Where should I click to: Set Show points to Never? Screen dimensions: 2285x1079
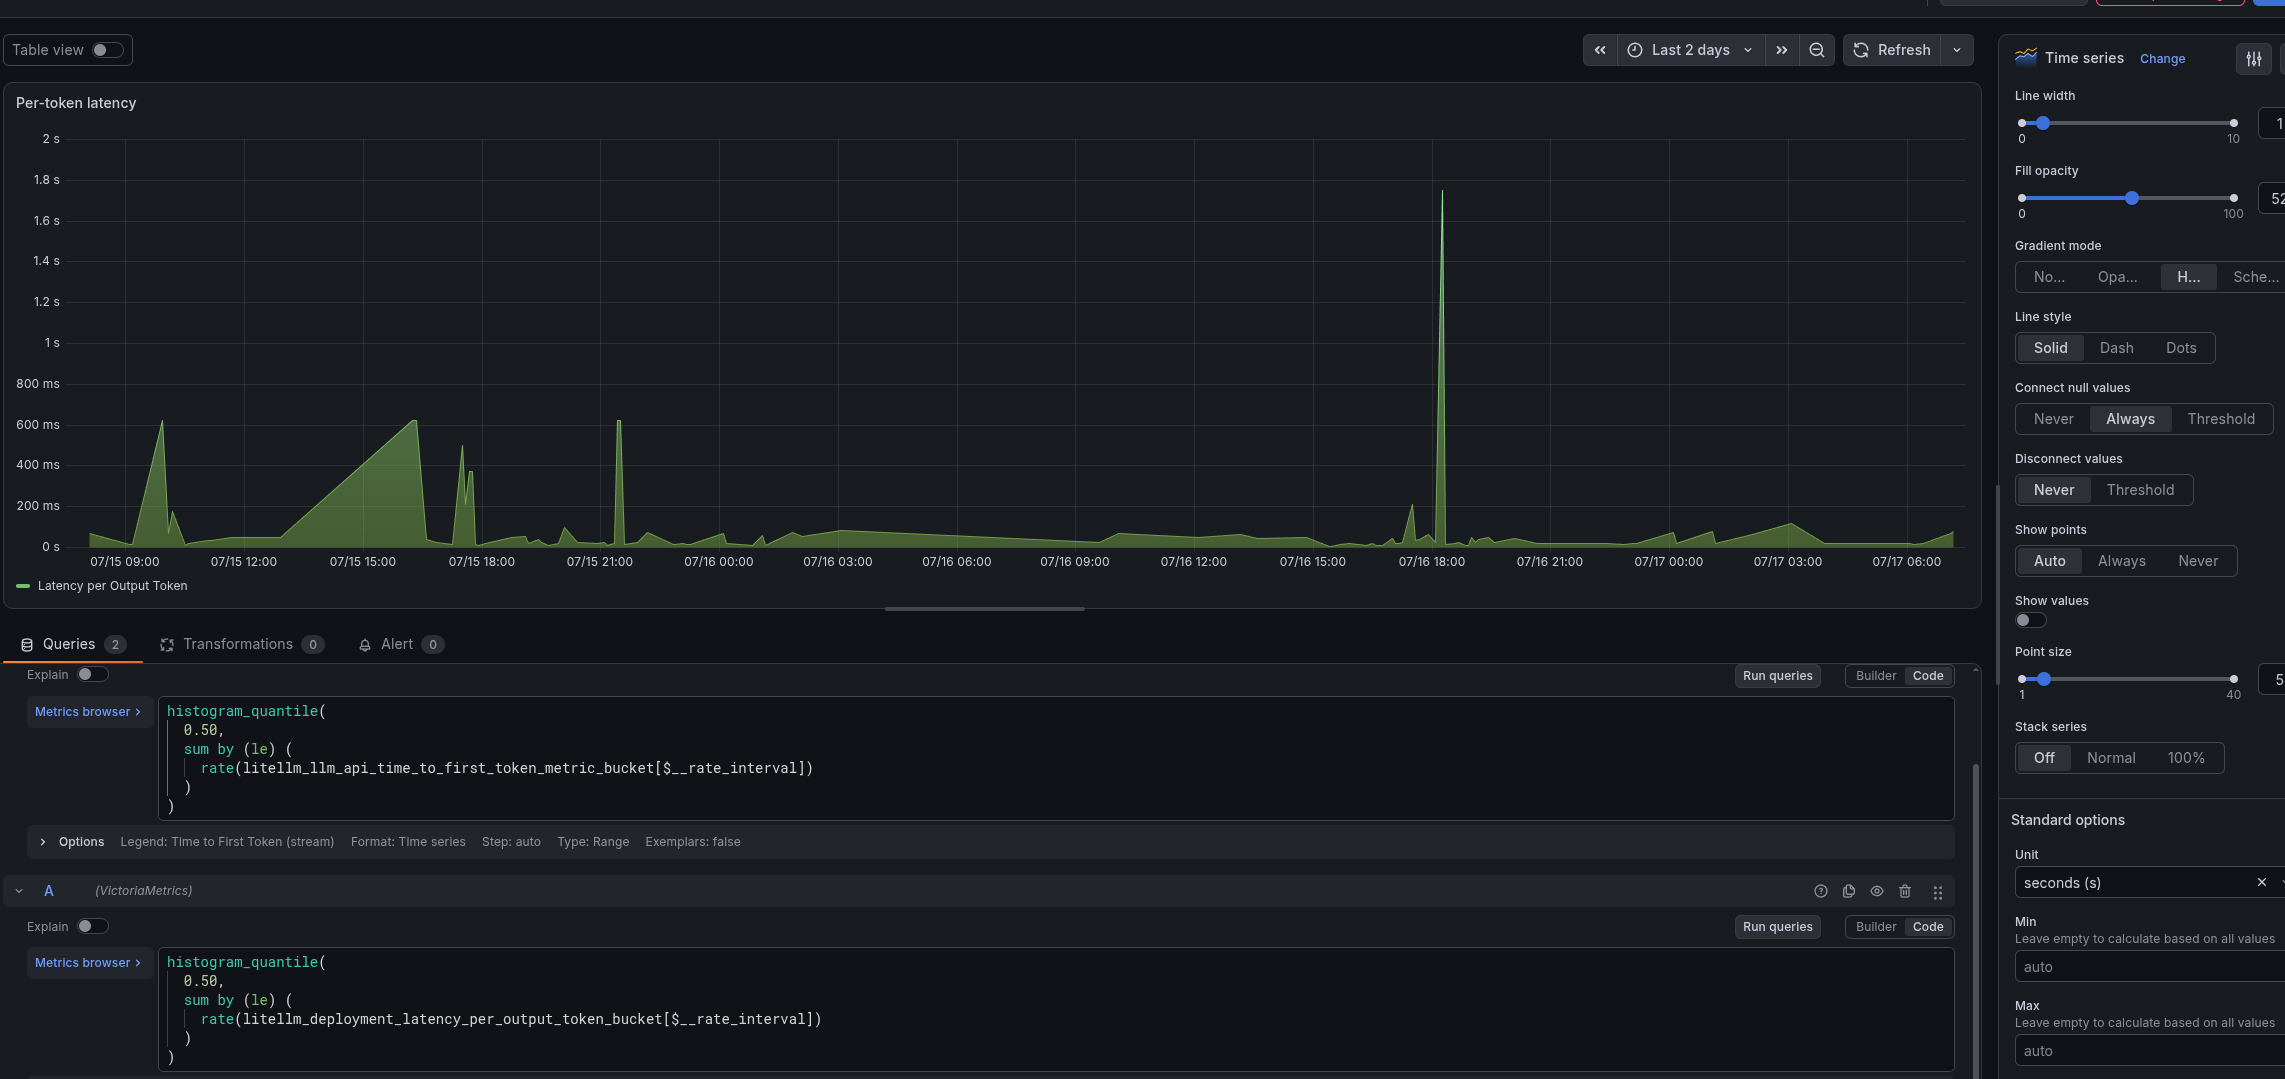pyautogui.click(x=2197, y=561)
